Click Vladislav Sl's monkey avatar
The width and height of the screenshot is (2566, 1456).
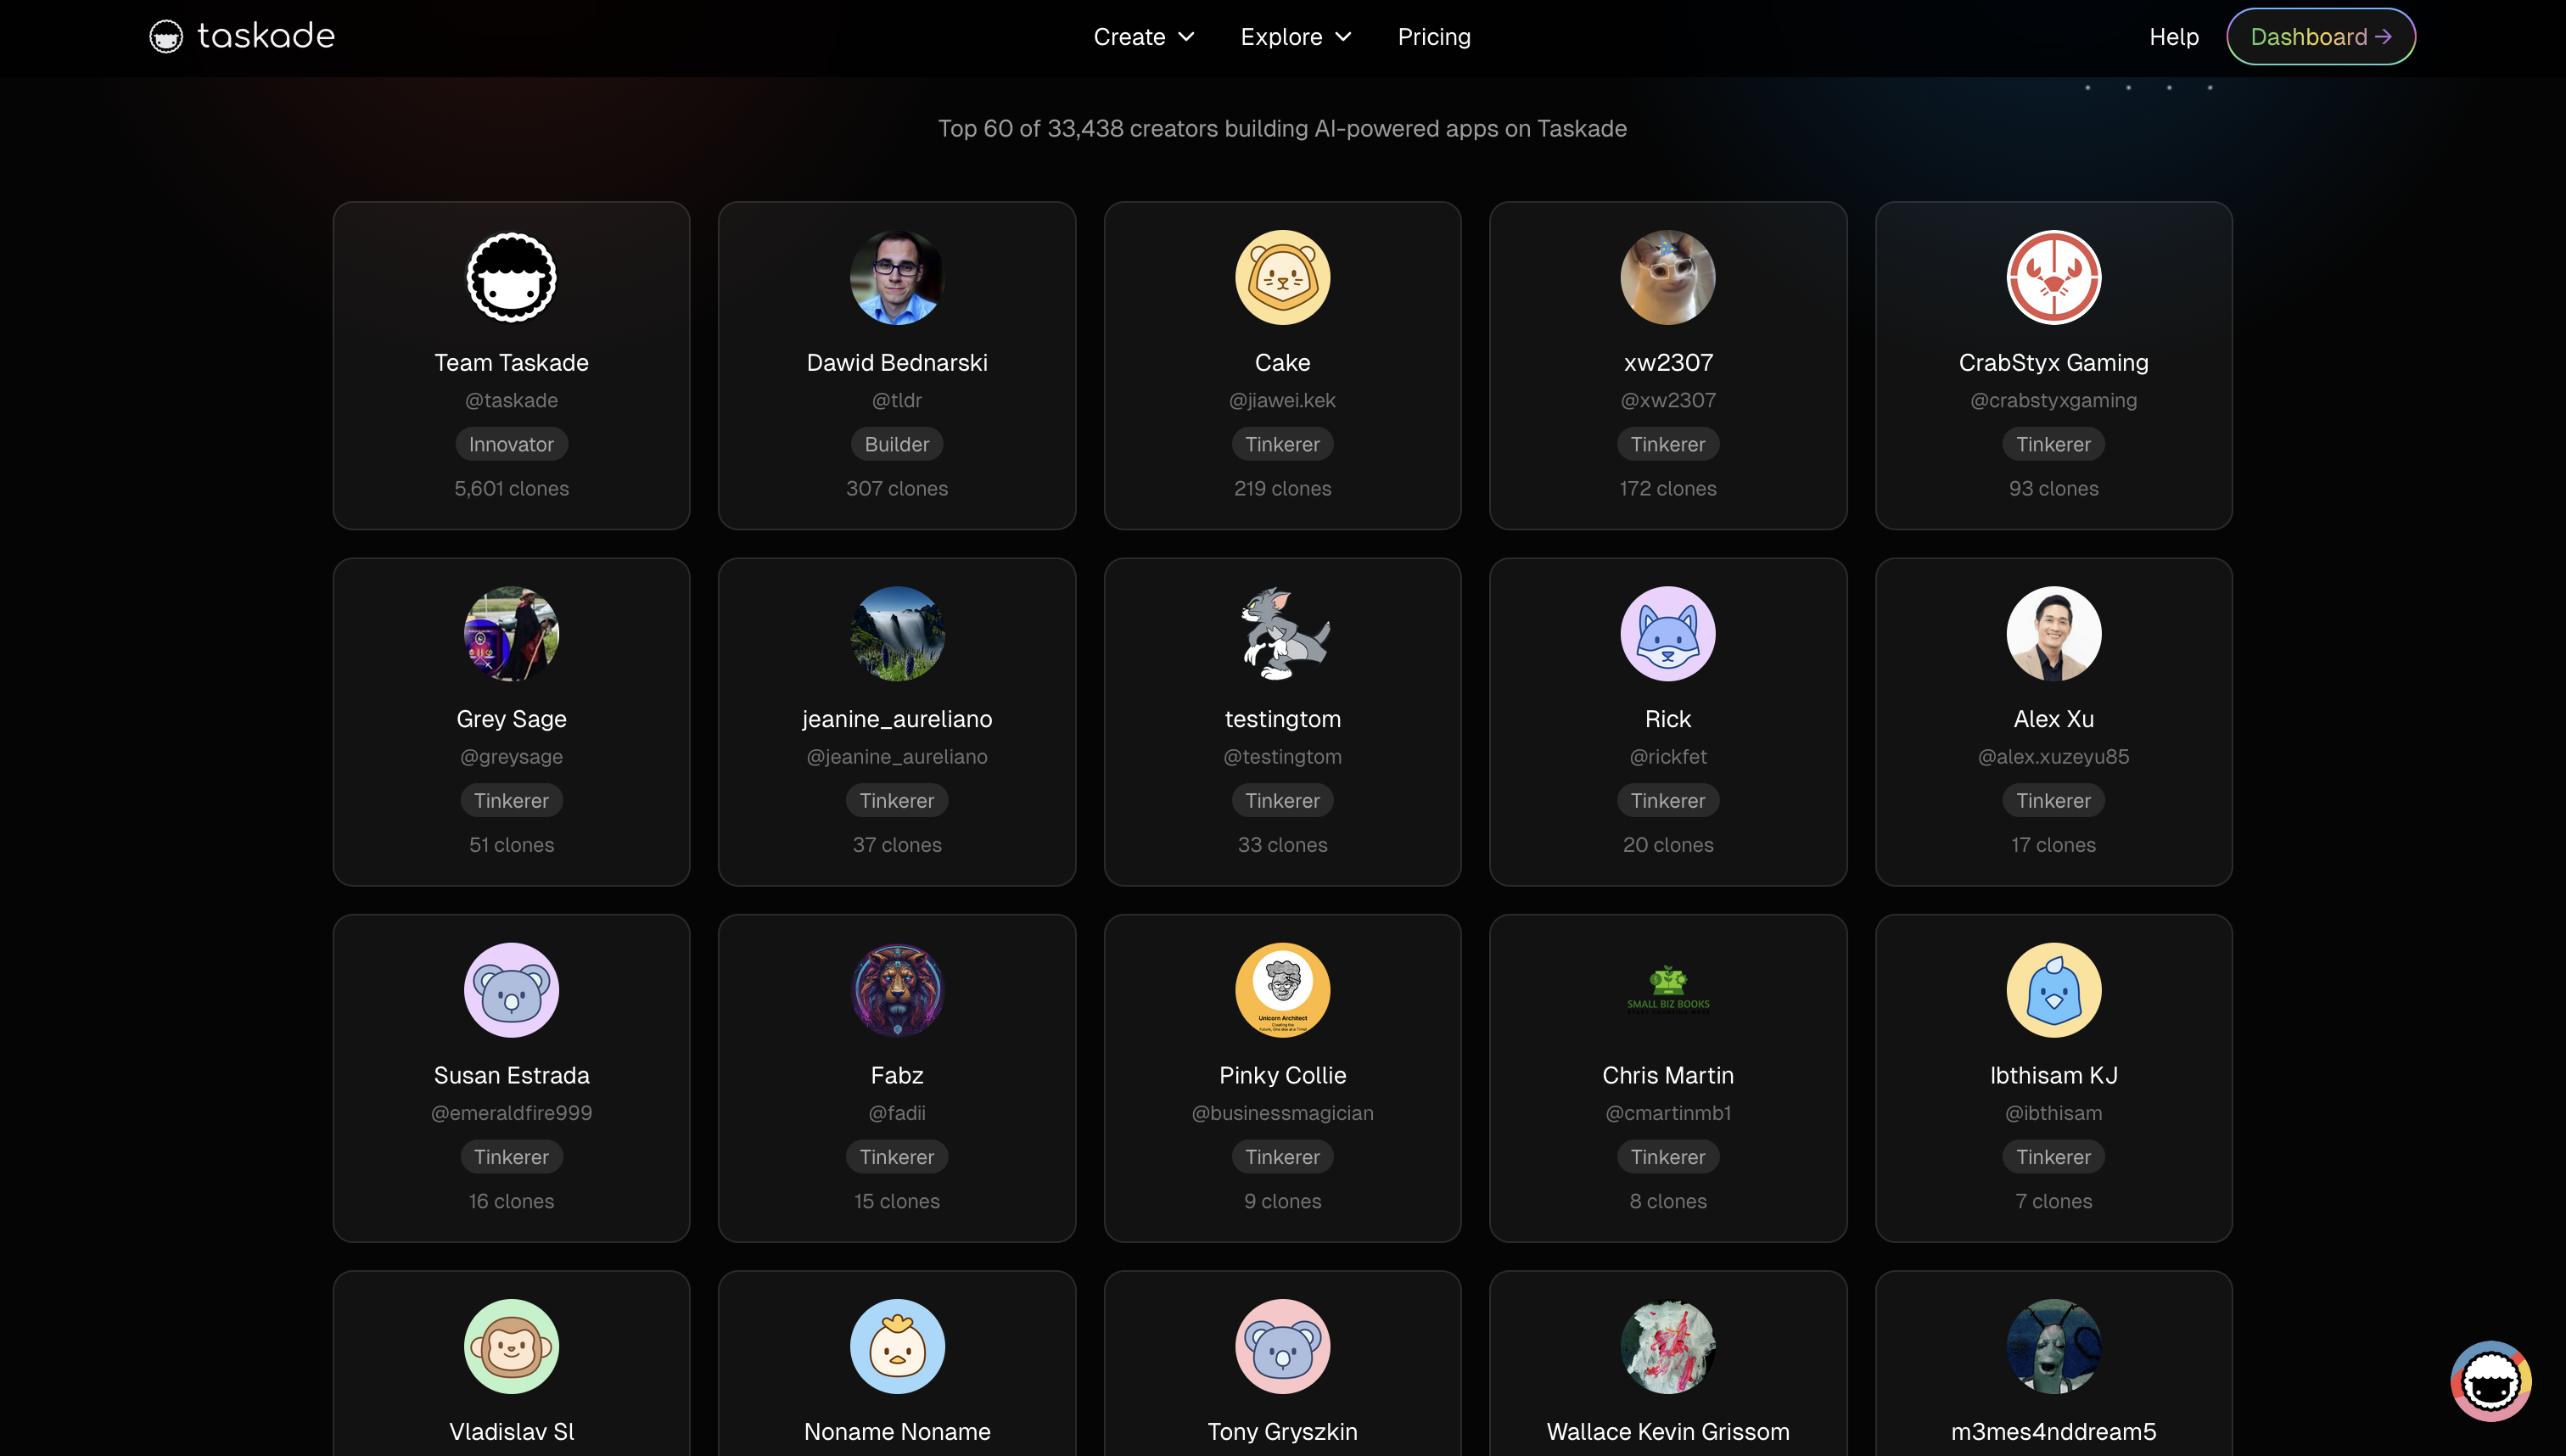(x=511, y=1346)
